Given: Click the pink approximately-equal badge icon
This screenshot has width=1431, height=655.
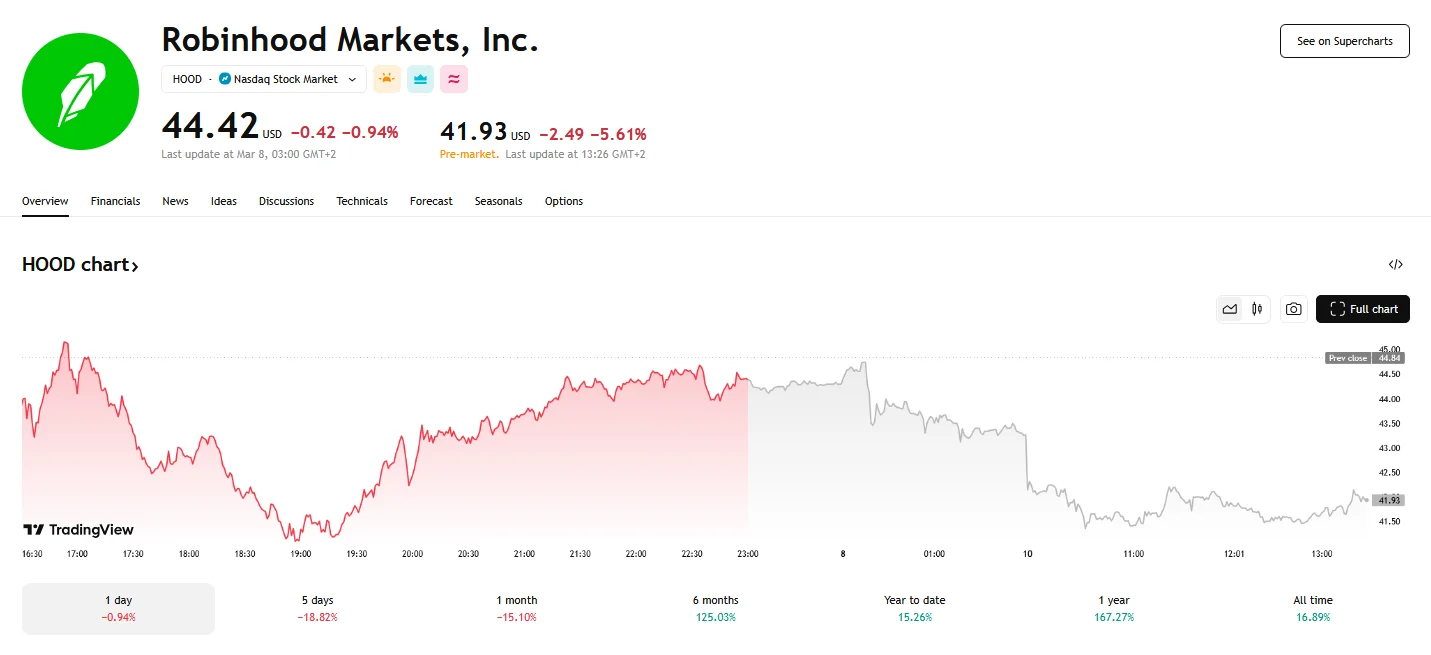Looking at the screenshot, I should pos(454,79).
